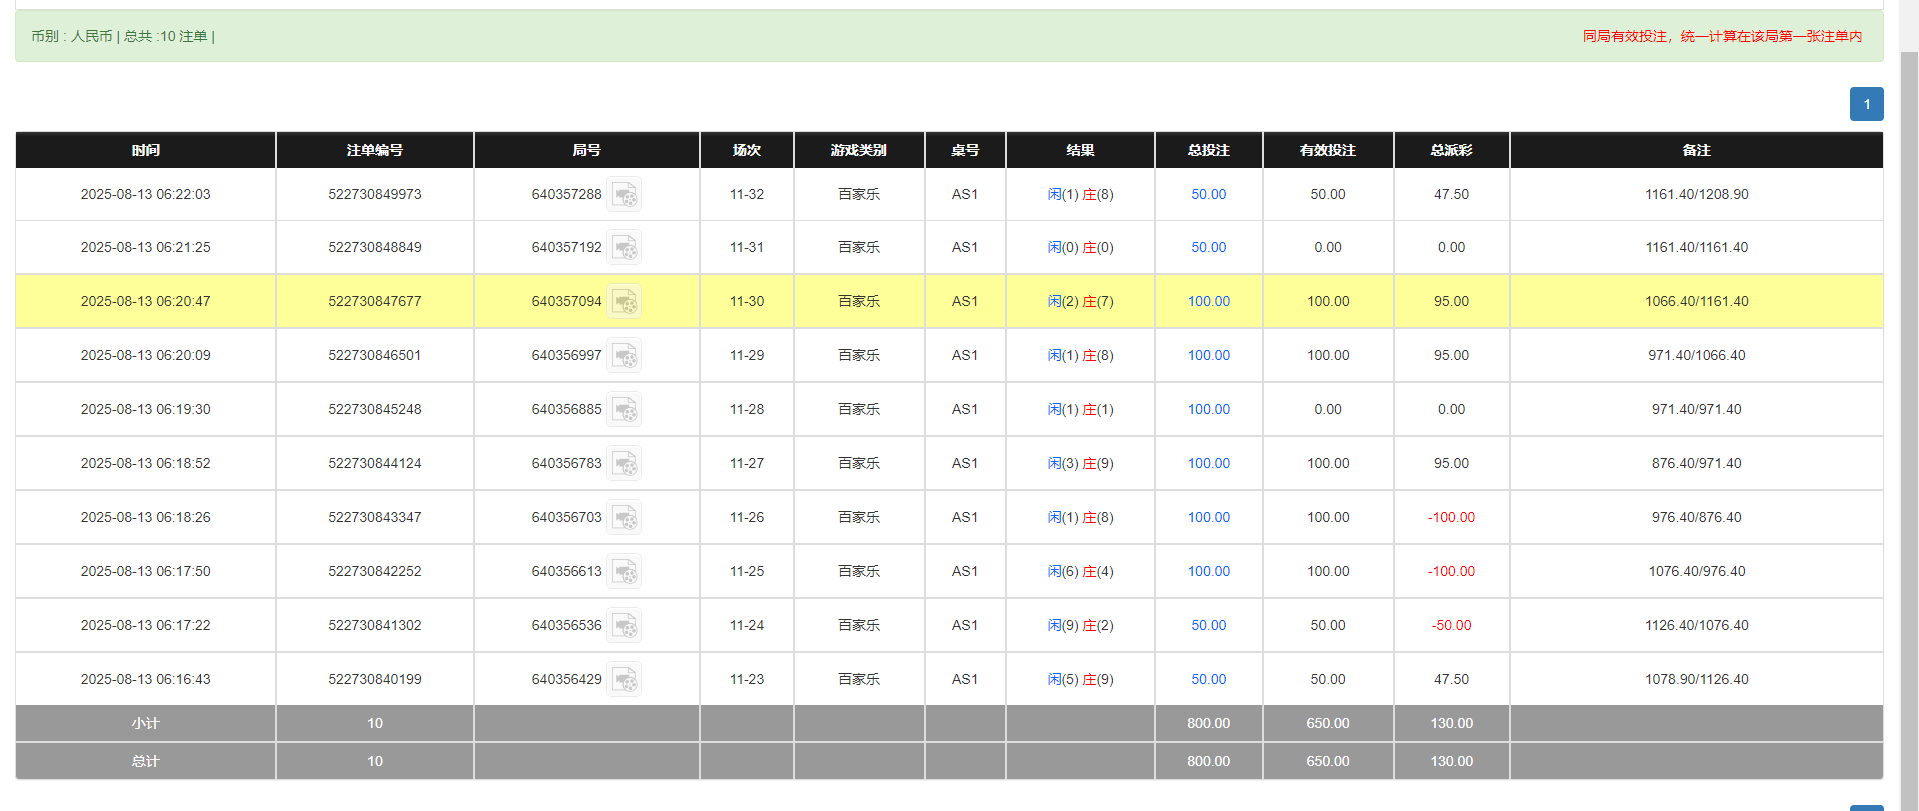
Task: Open video replay icon for round 640356885
Action: tap(624, 409)
